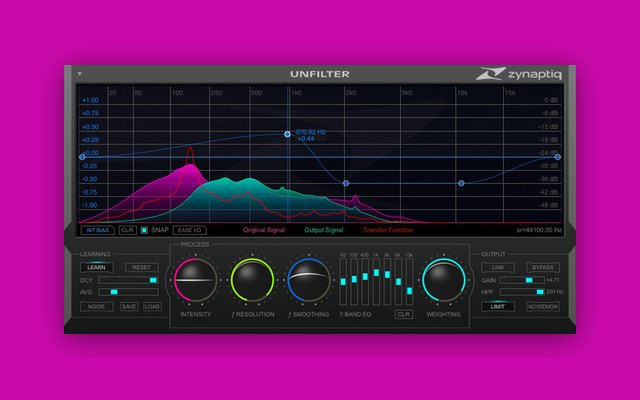Screen dimensions: 640x400
Task: Click the -48 dB scale label
Action: tap(548, 205)
